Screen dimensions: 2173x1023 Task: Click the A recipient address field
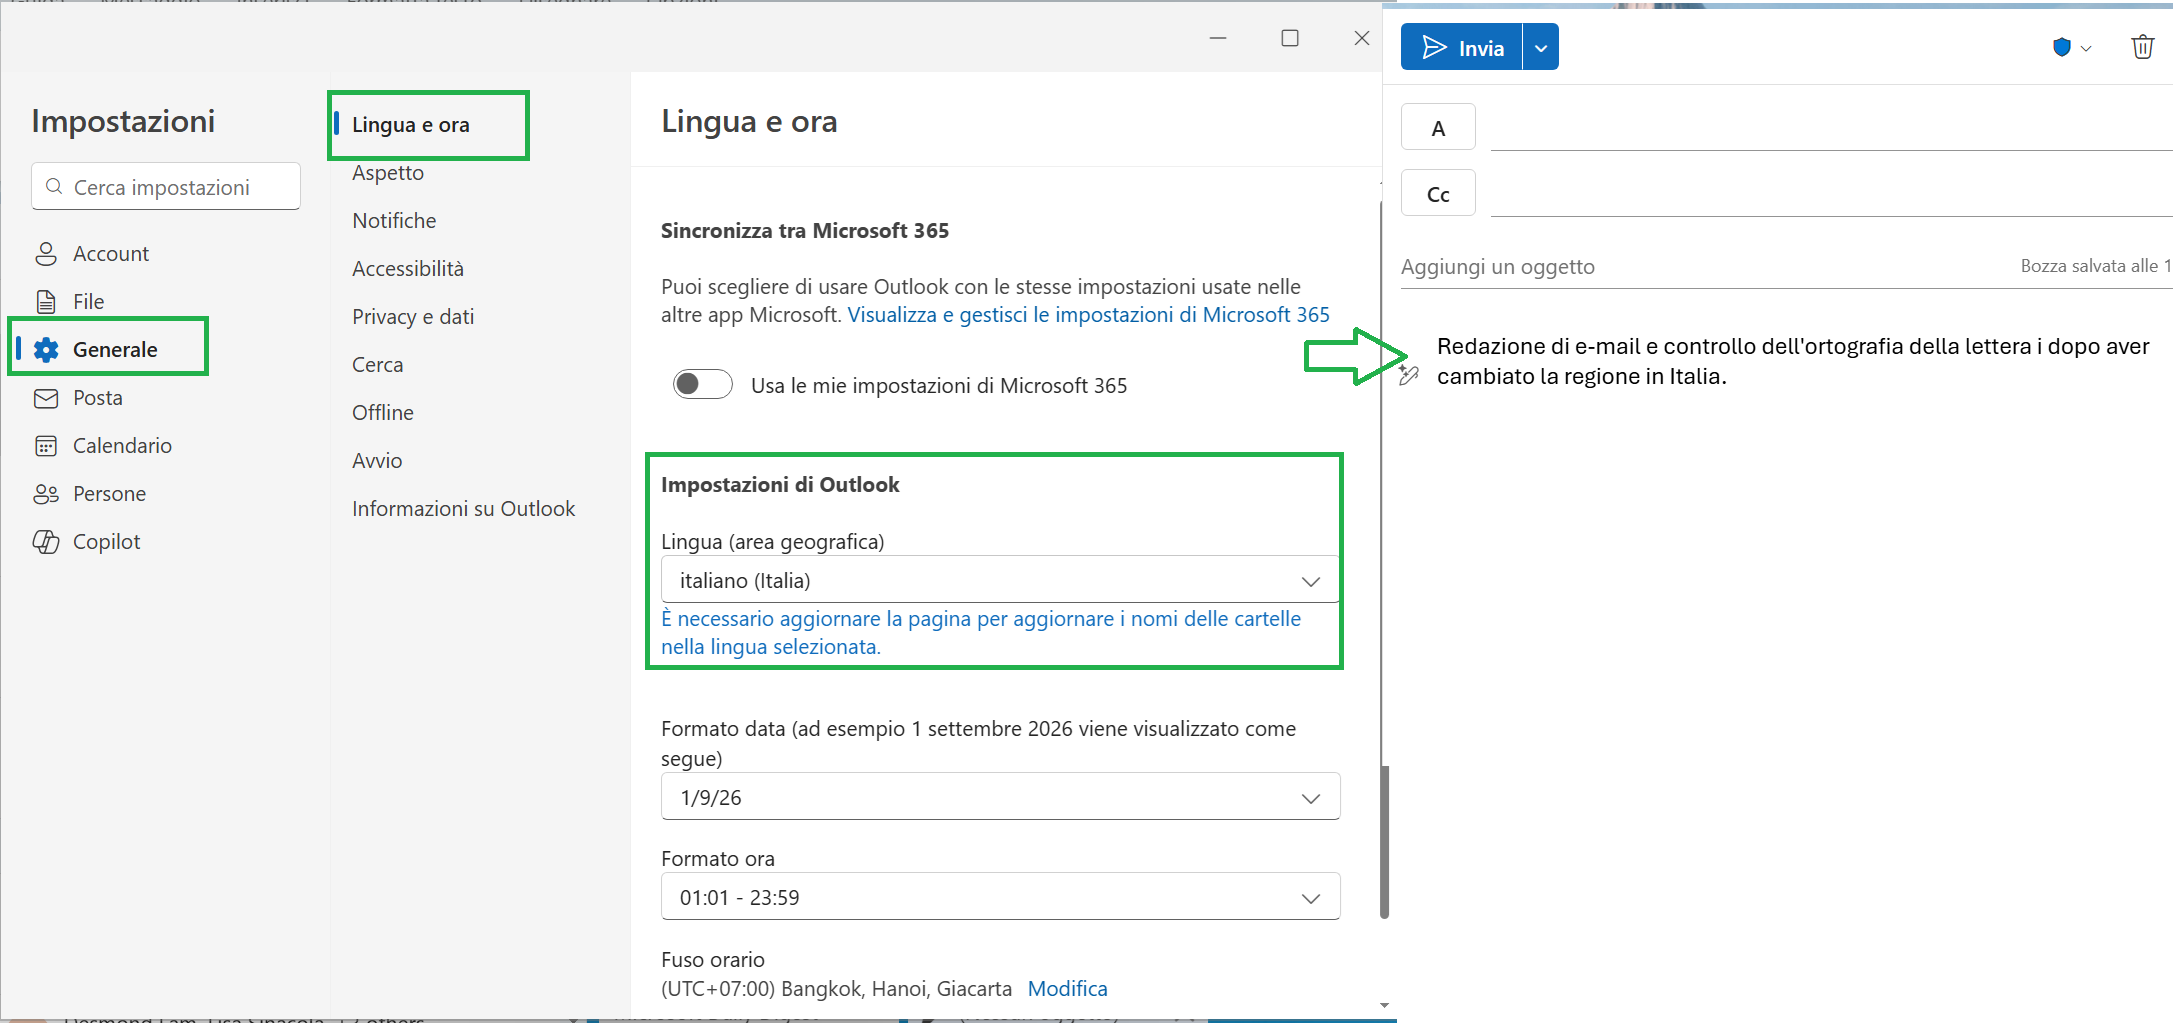(x=1831, y=128)
